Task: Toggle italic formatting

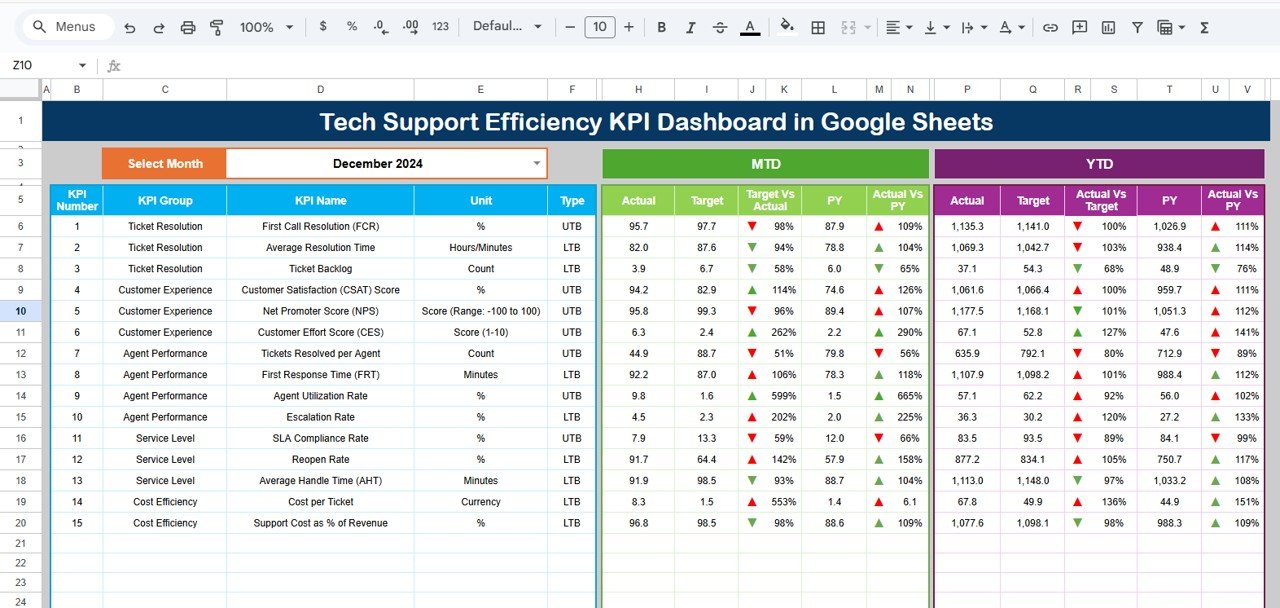Action: coord(690,27)
